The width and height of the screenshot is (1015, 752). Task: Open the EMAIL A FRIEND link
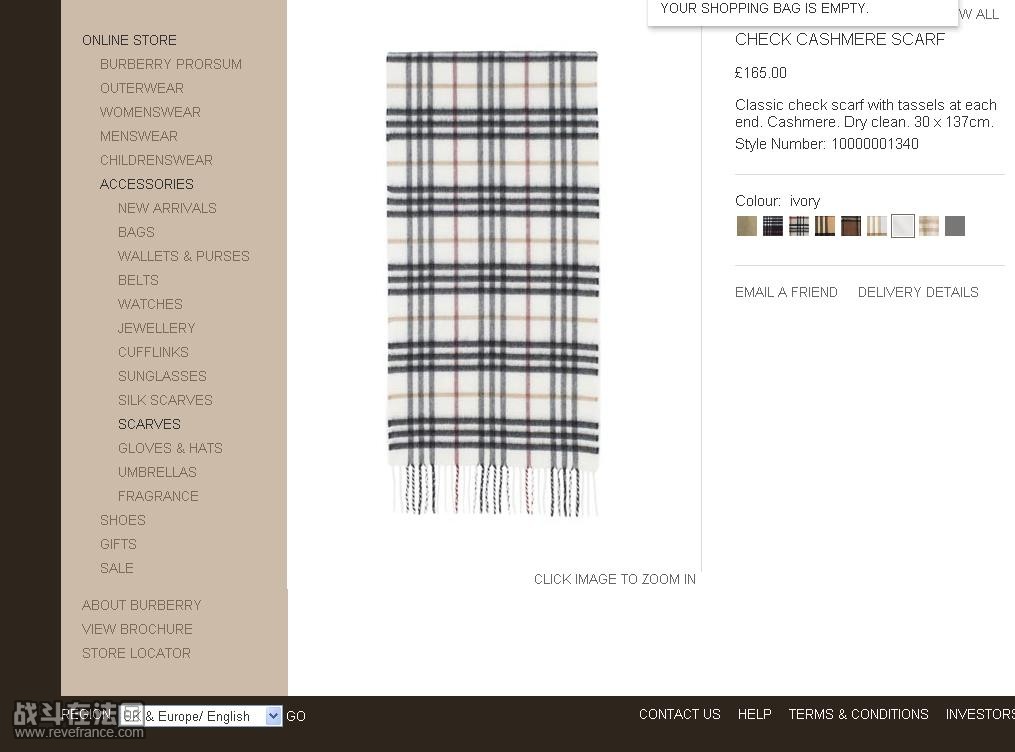(x=786, y=293)
